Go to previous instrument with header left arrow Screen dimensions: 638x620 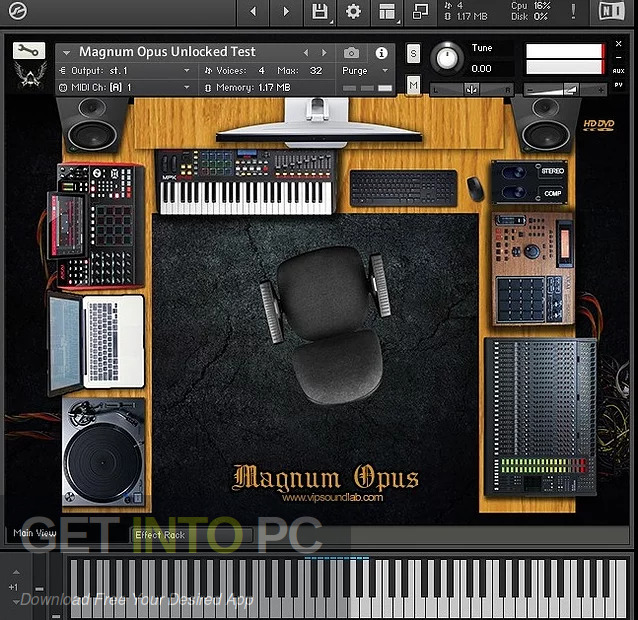(x=253, y=11)
